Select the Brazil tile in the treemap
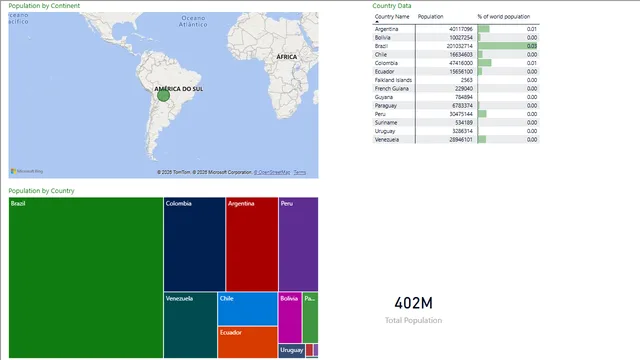The image size is (640, 360). click(86, 278)
